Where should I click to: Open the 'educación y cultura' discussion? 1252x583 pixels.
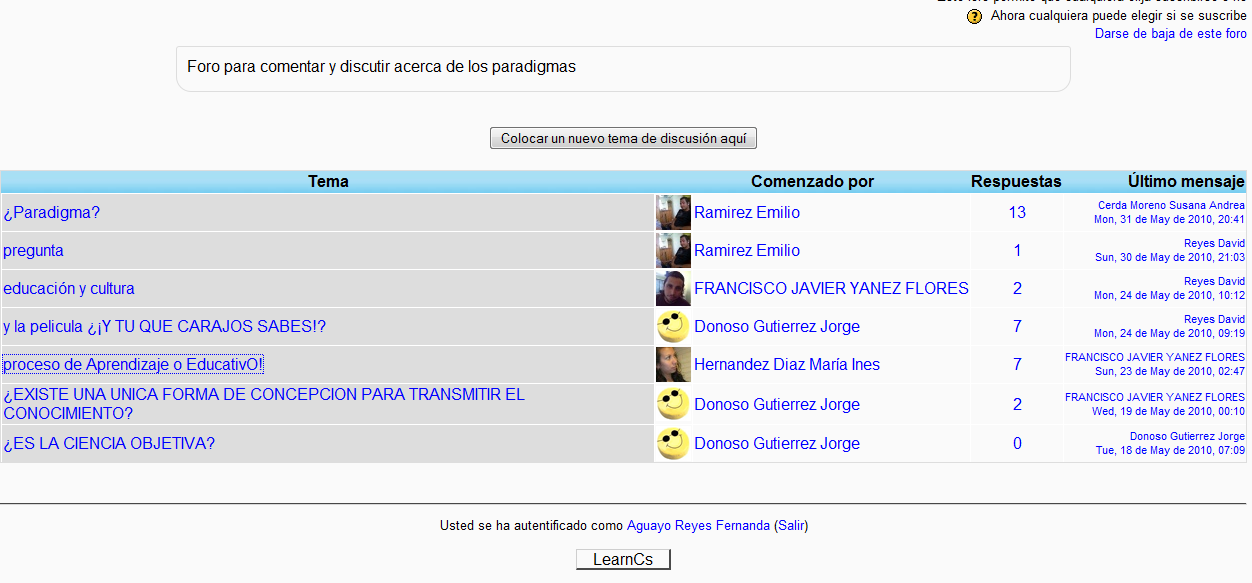tap(69, 289)
